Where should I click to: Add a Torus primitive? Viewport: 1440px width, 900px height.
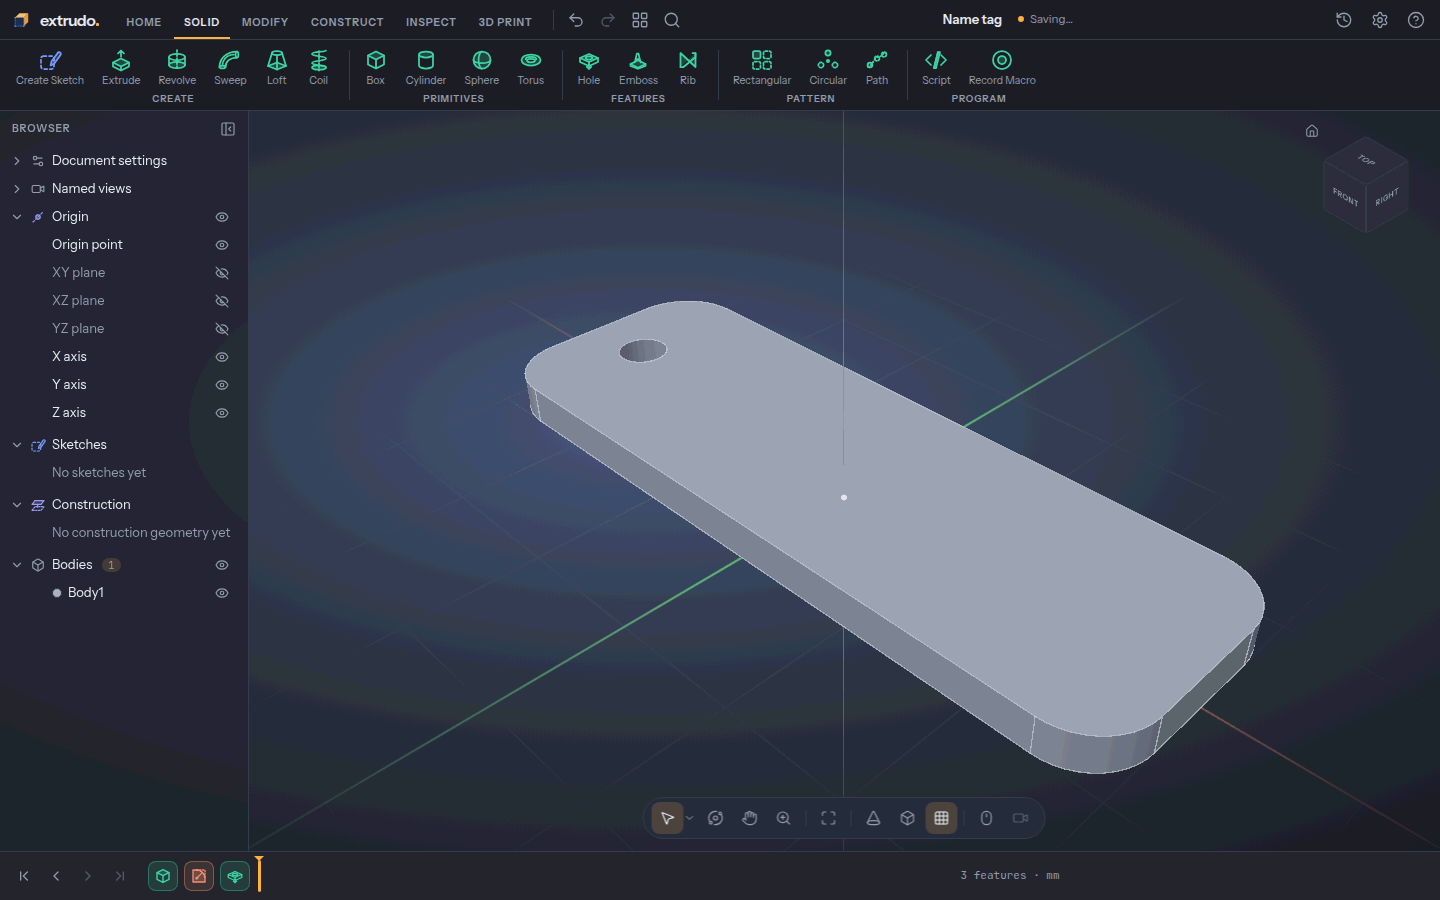(x=531, y=68)
